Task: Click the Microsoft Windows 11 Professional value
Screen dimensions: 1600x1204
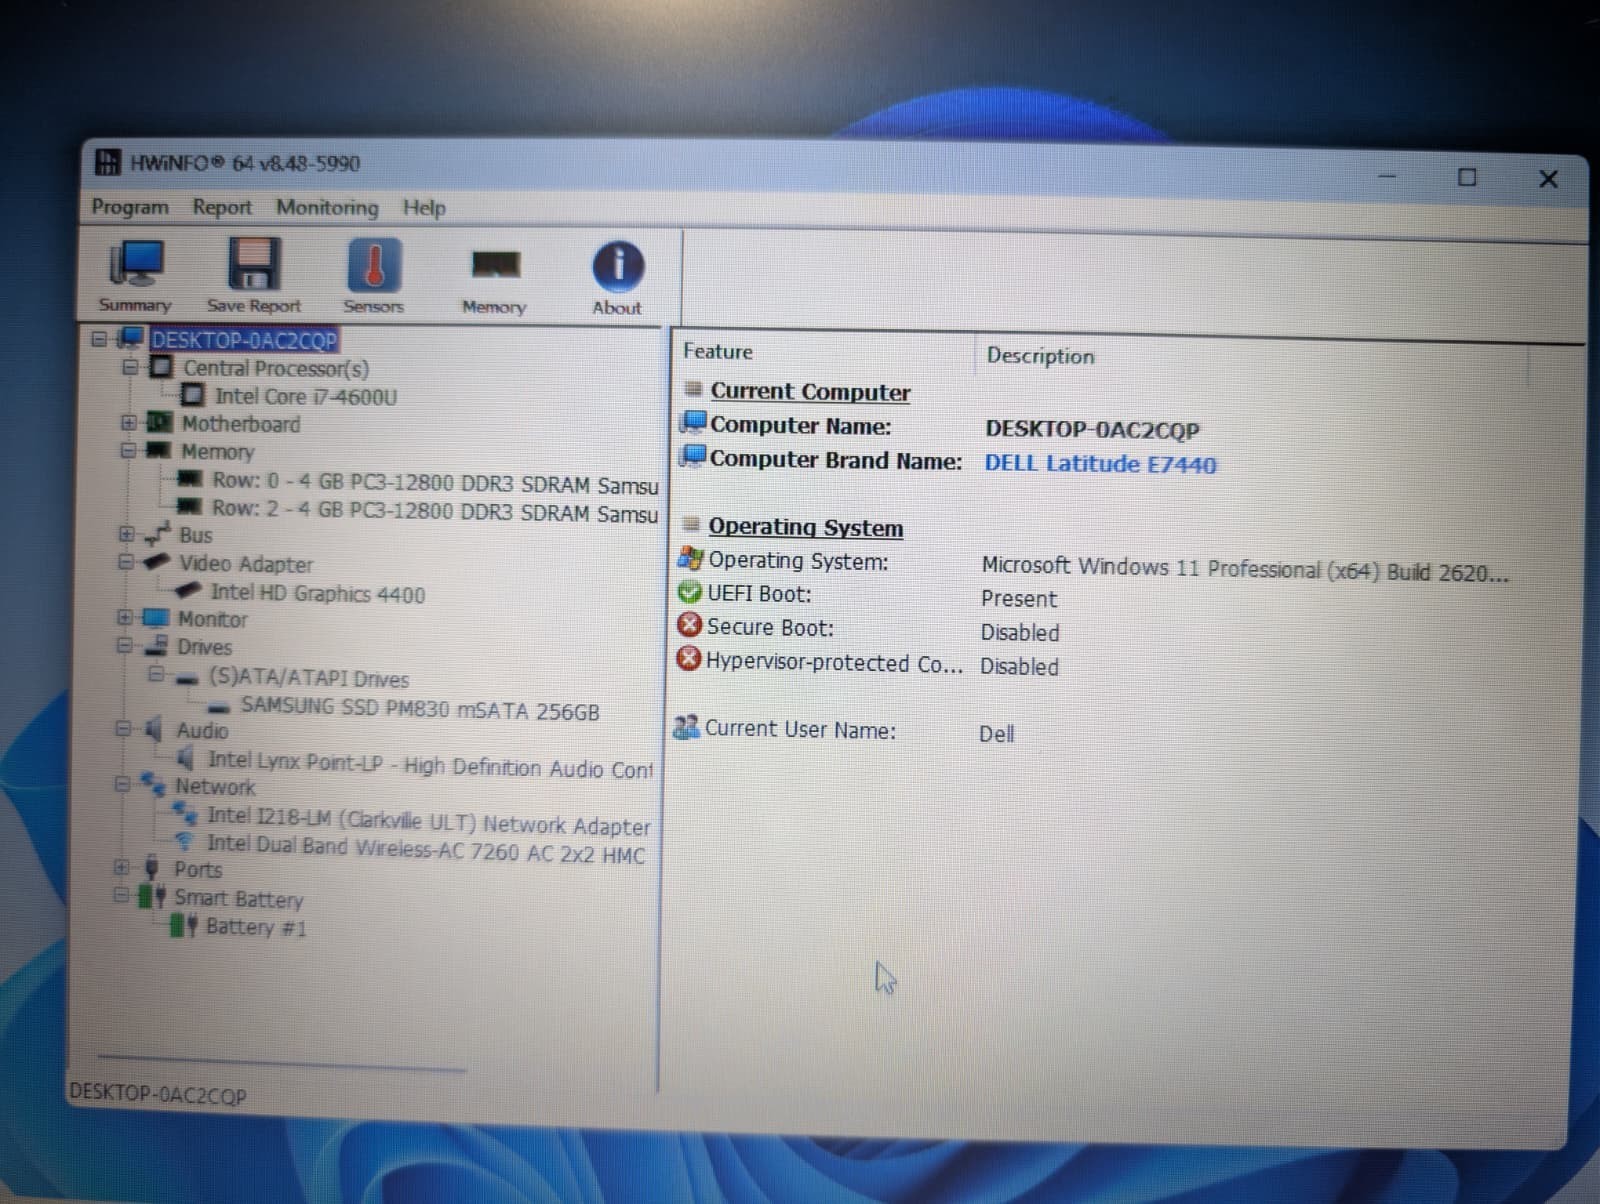Action: pos(1245,570)
